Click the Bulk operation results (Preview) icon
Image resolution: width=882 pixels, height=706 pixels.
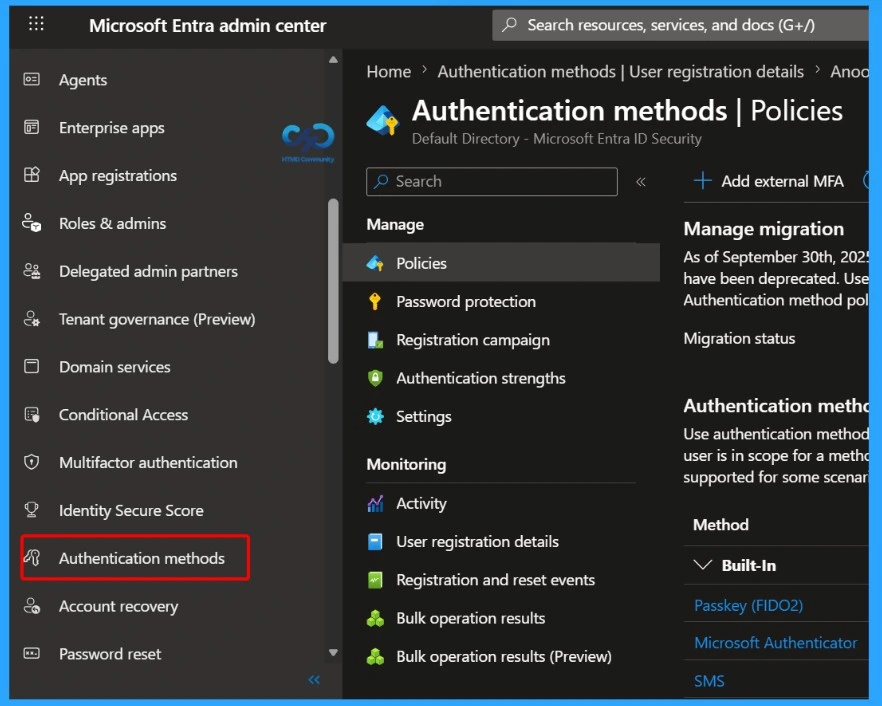coord(375,656)
